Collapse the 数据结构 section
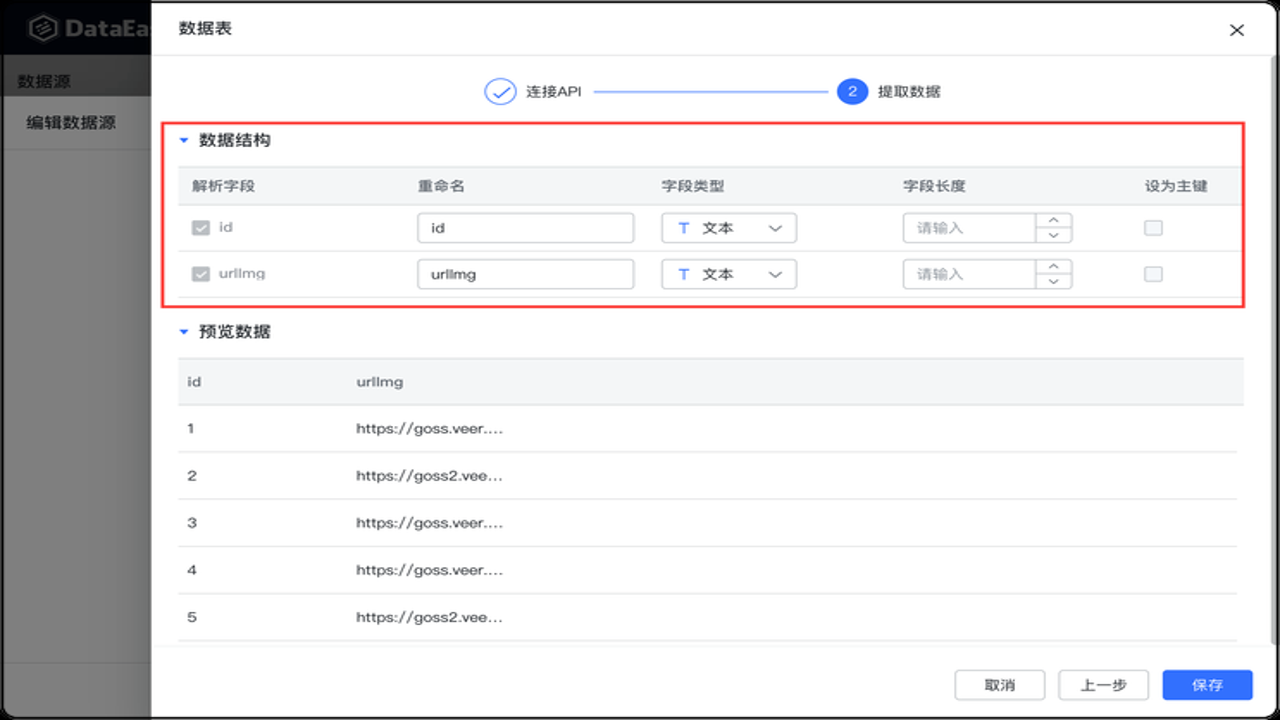This screenshot has width=1280, height=720. tap(184, 141)
